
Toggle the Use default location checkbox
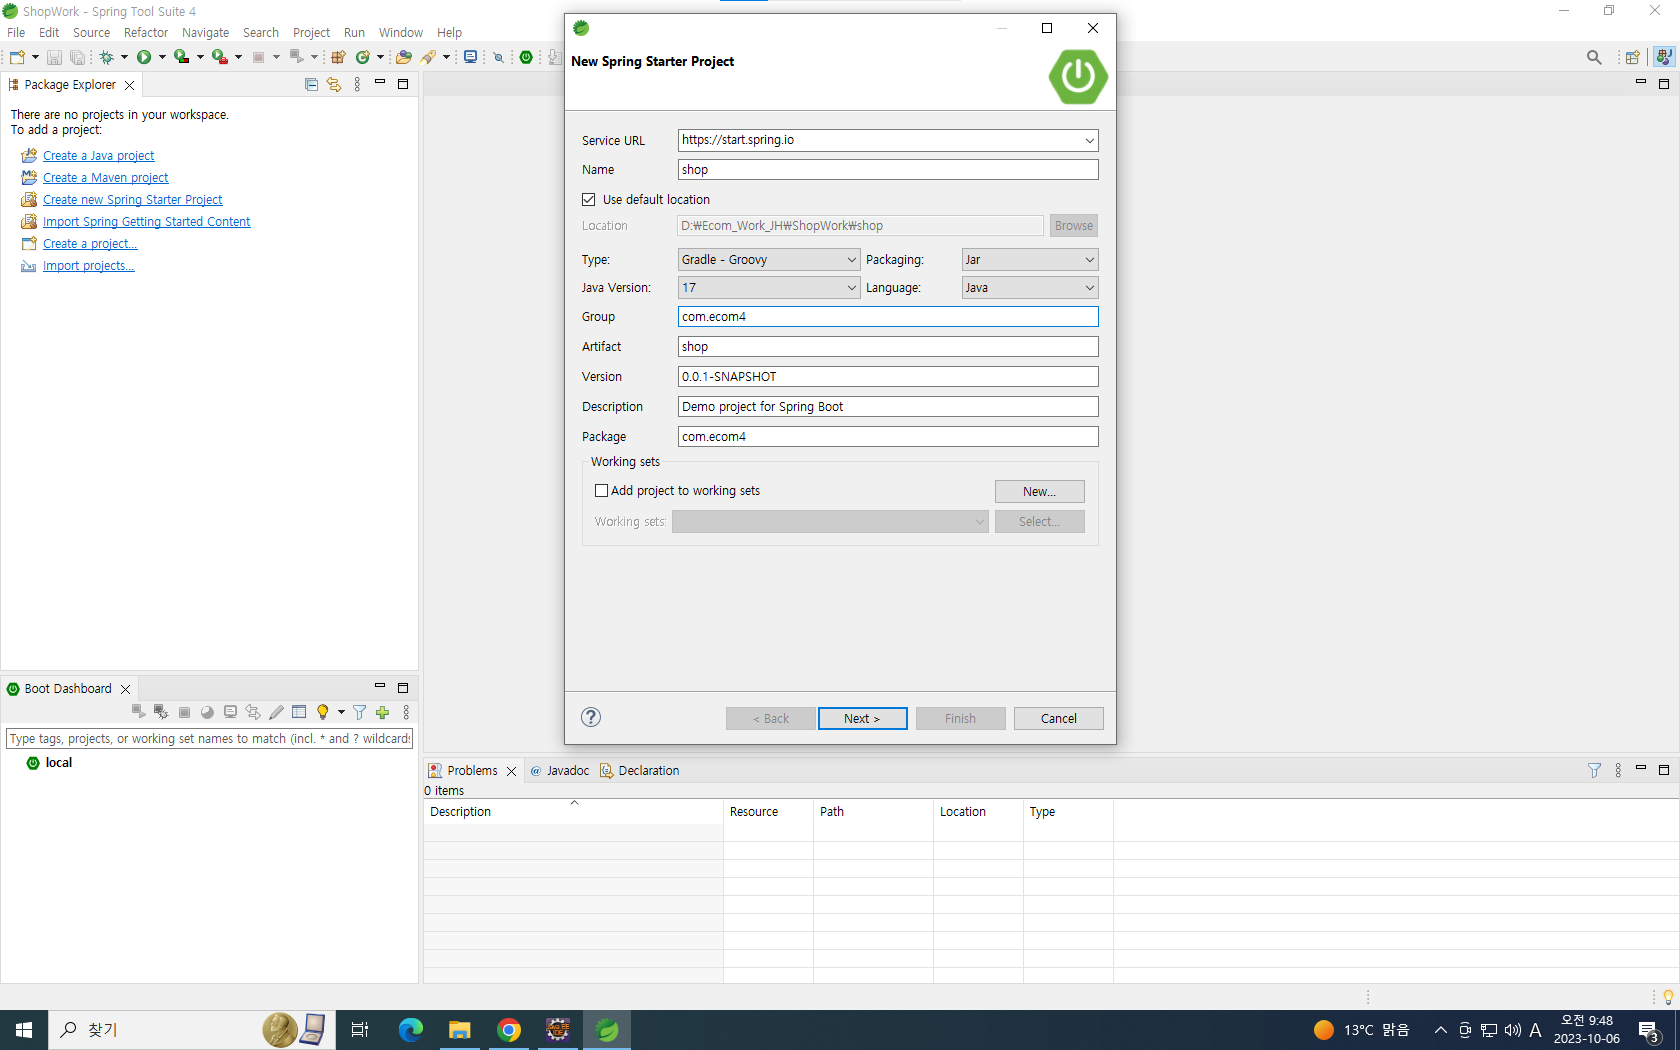coord(589,199)
